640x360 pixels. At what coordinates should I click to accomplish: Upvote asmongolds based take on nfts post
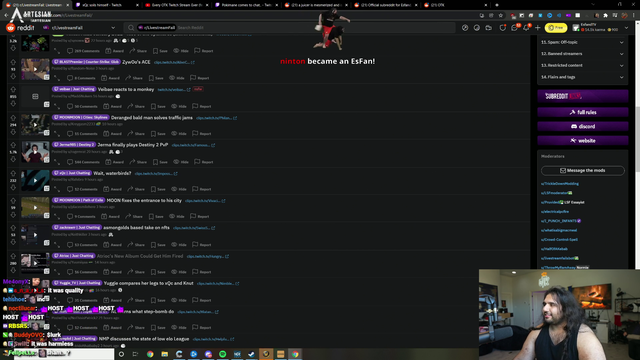click(x=13, y=228)
